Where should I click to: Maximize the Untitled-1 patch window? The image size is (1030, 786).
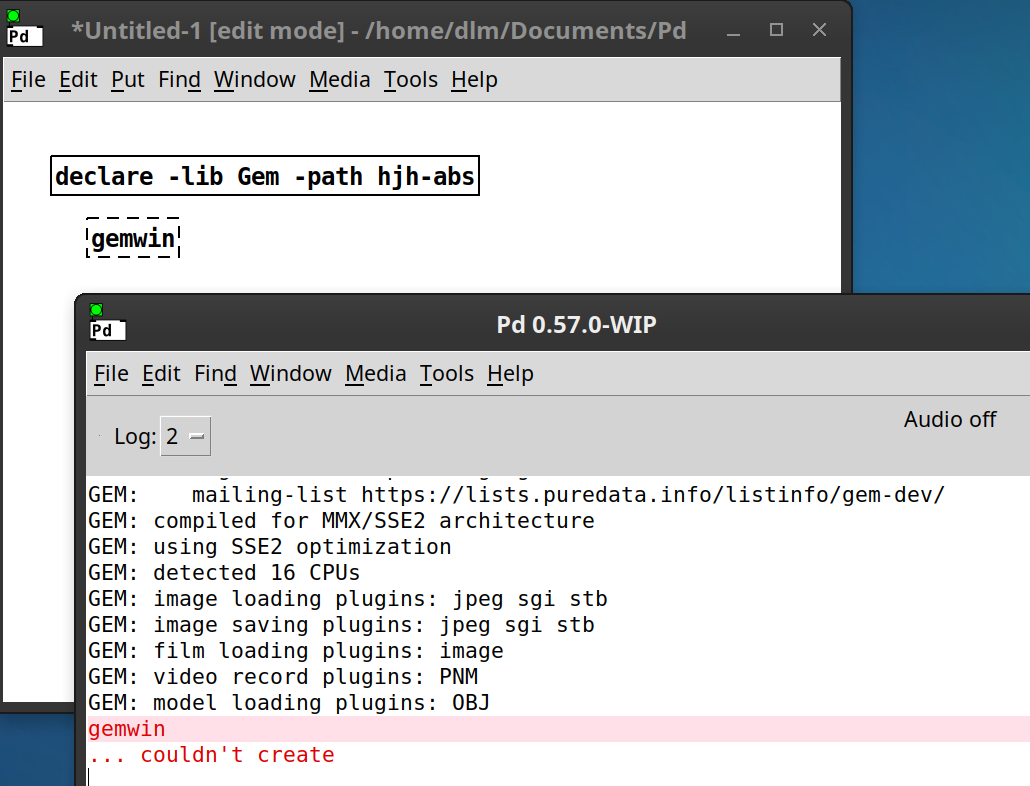tap(776, 30)
